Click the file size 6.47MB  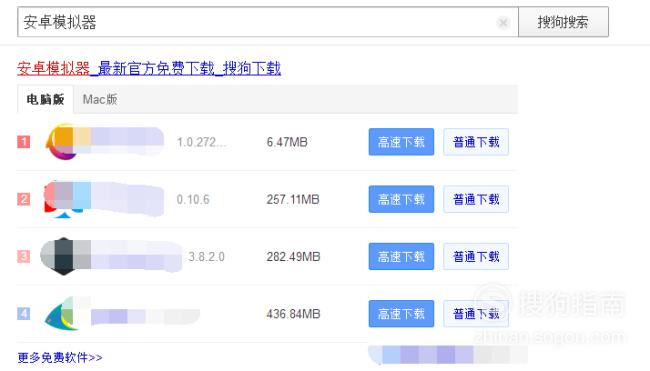click(x=287, y=142)
